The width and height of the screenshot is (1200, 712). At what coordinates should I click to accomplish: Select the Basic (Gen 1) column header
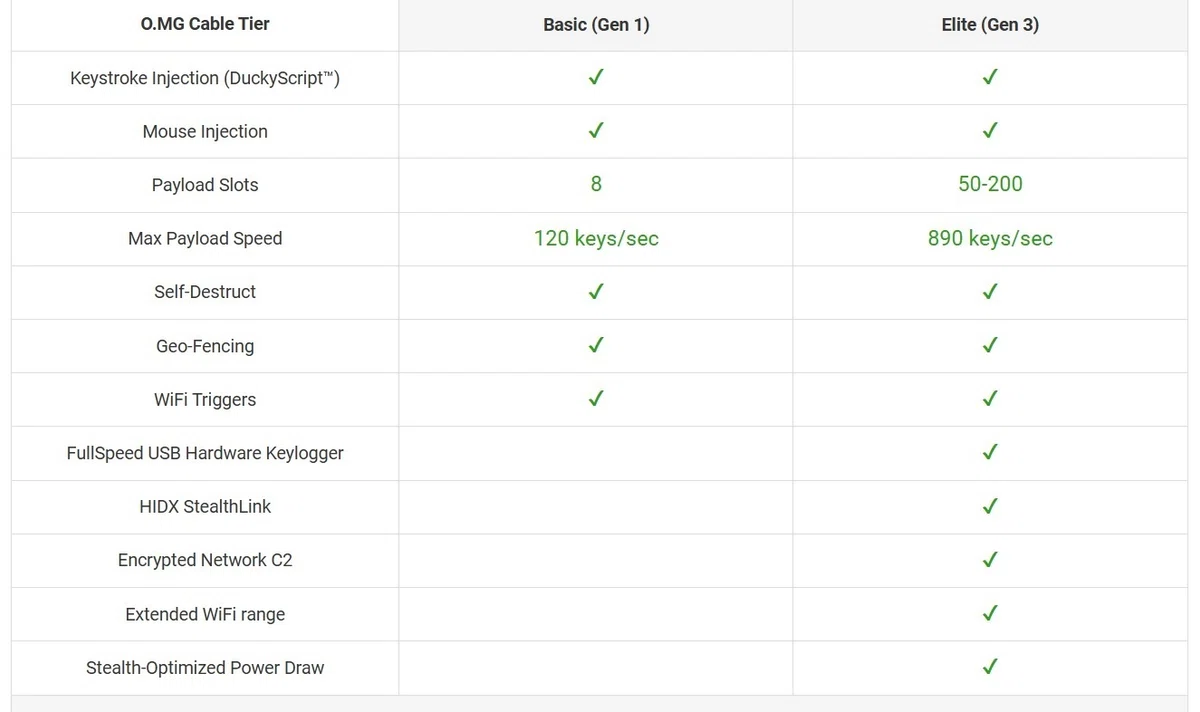596,25
